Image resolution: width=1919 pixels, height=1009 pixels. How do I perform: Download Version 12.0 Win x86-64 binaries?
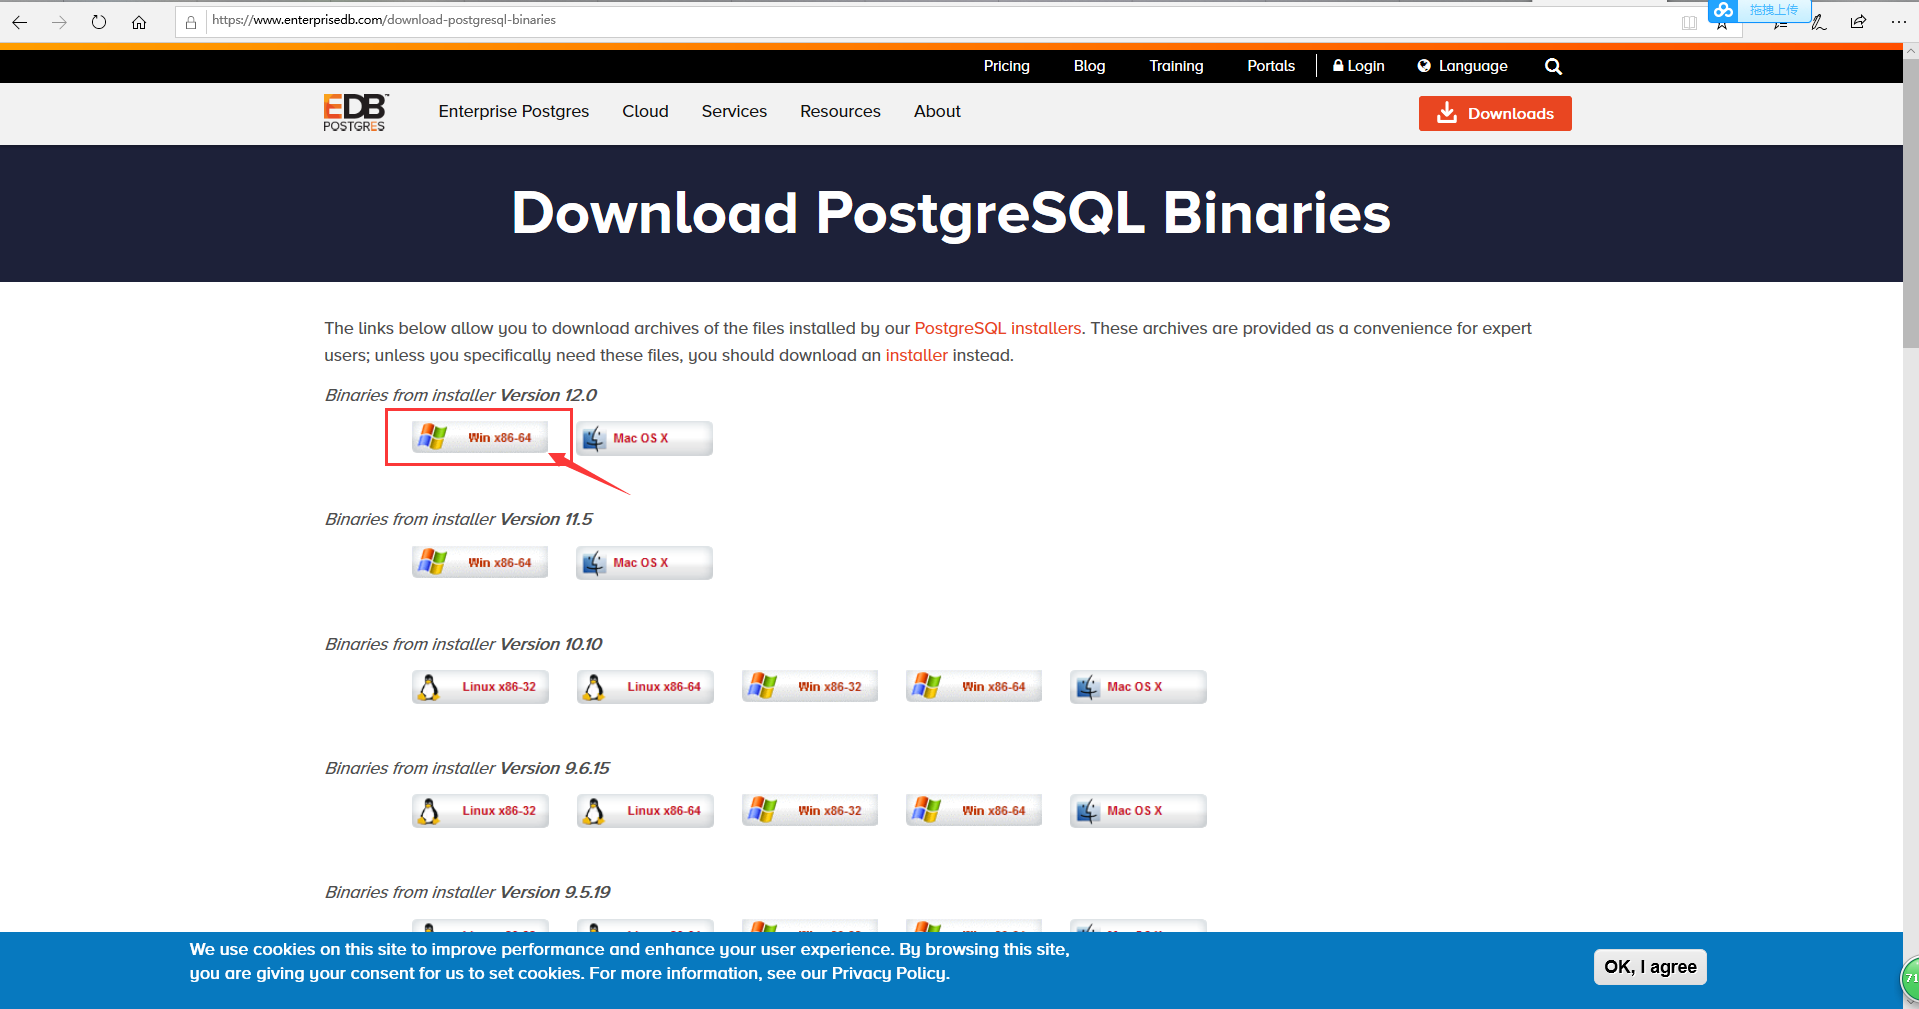pyautogui.click(x=480, y=438)
